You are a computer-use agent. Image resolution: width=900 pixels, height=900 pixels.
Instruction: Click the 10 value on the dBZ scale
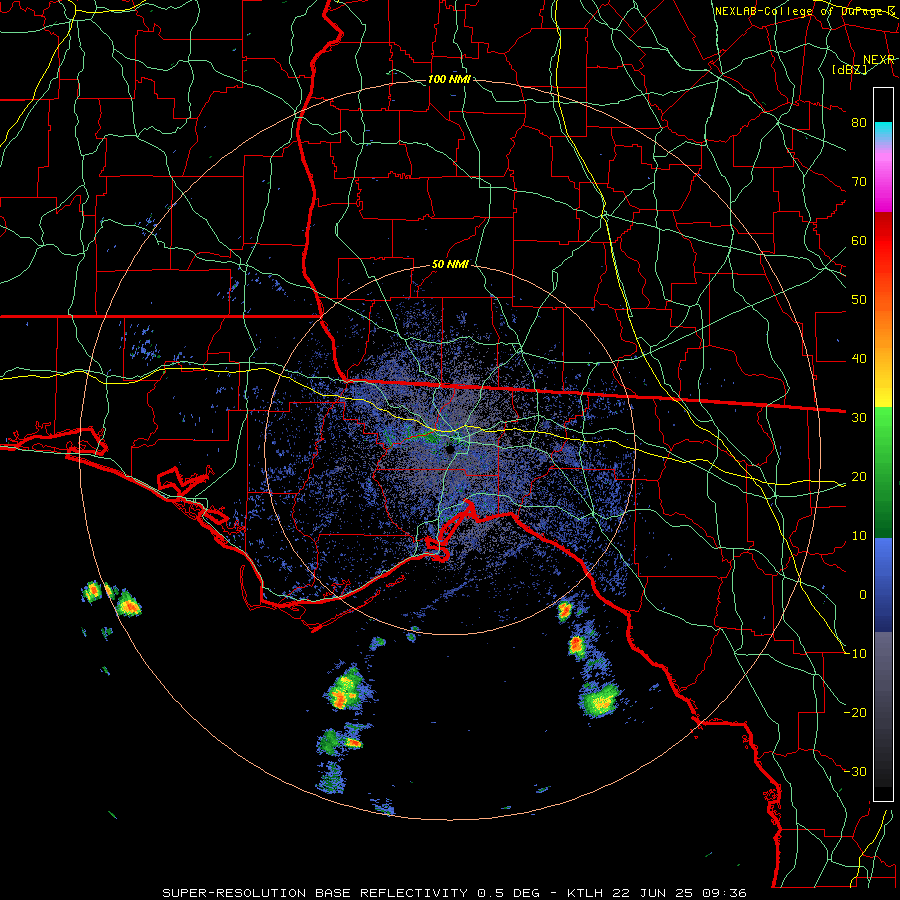point(859,536)
